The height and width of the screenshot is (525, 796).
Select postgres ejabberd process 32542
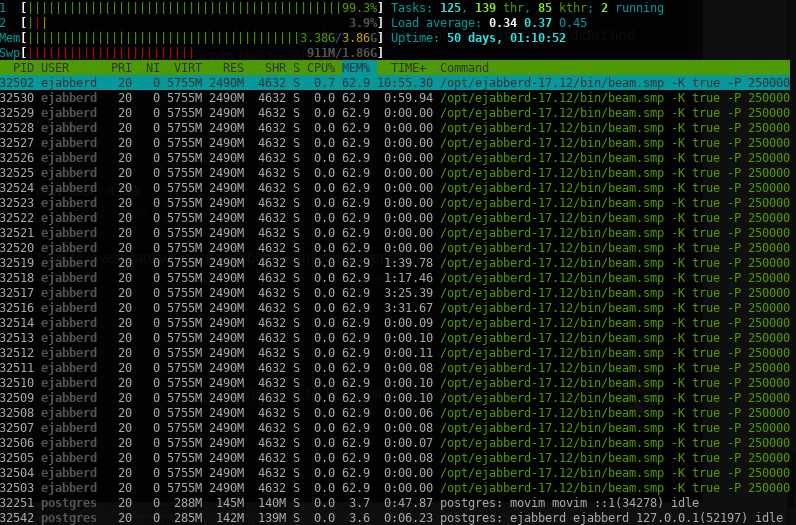[x=395, y=517]
